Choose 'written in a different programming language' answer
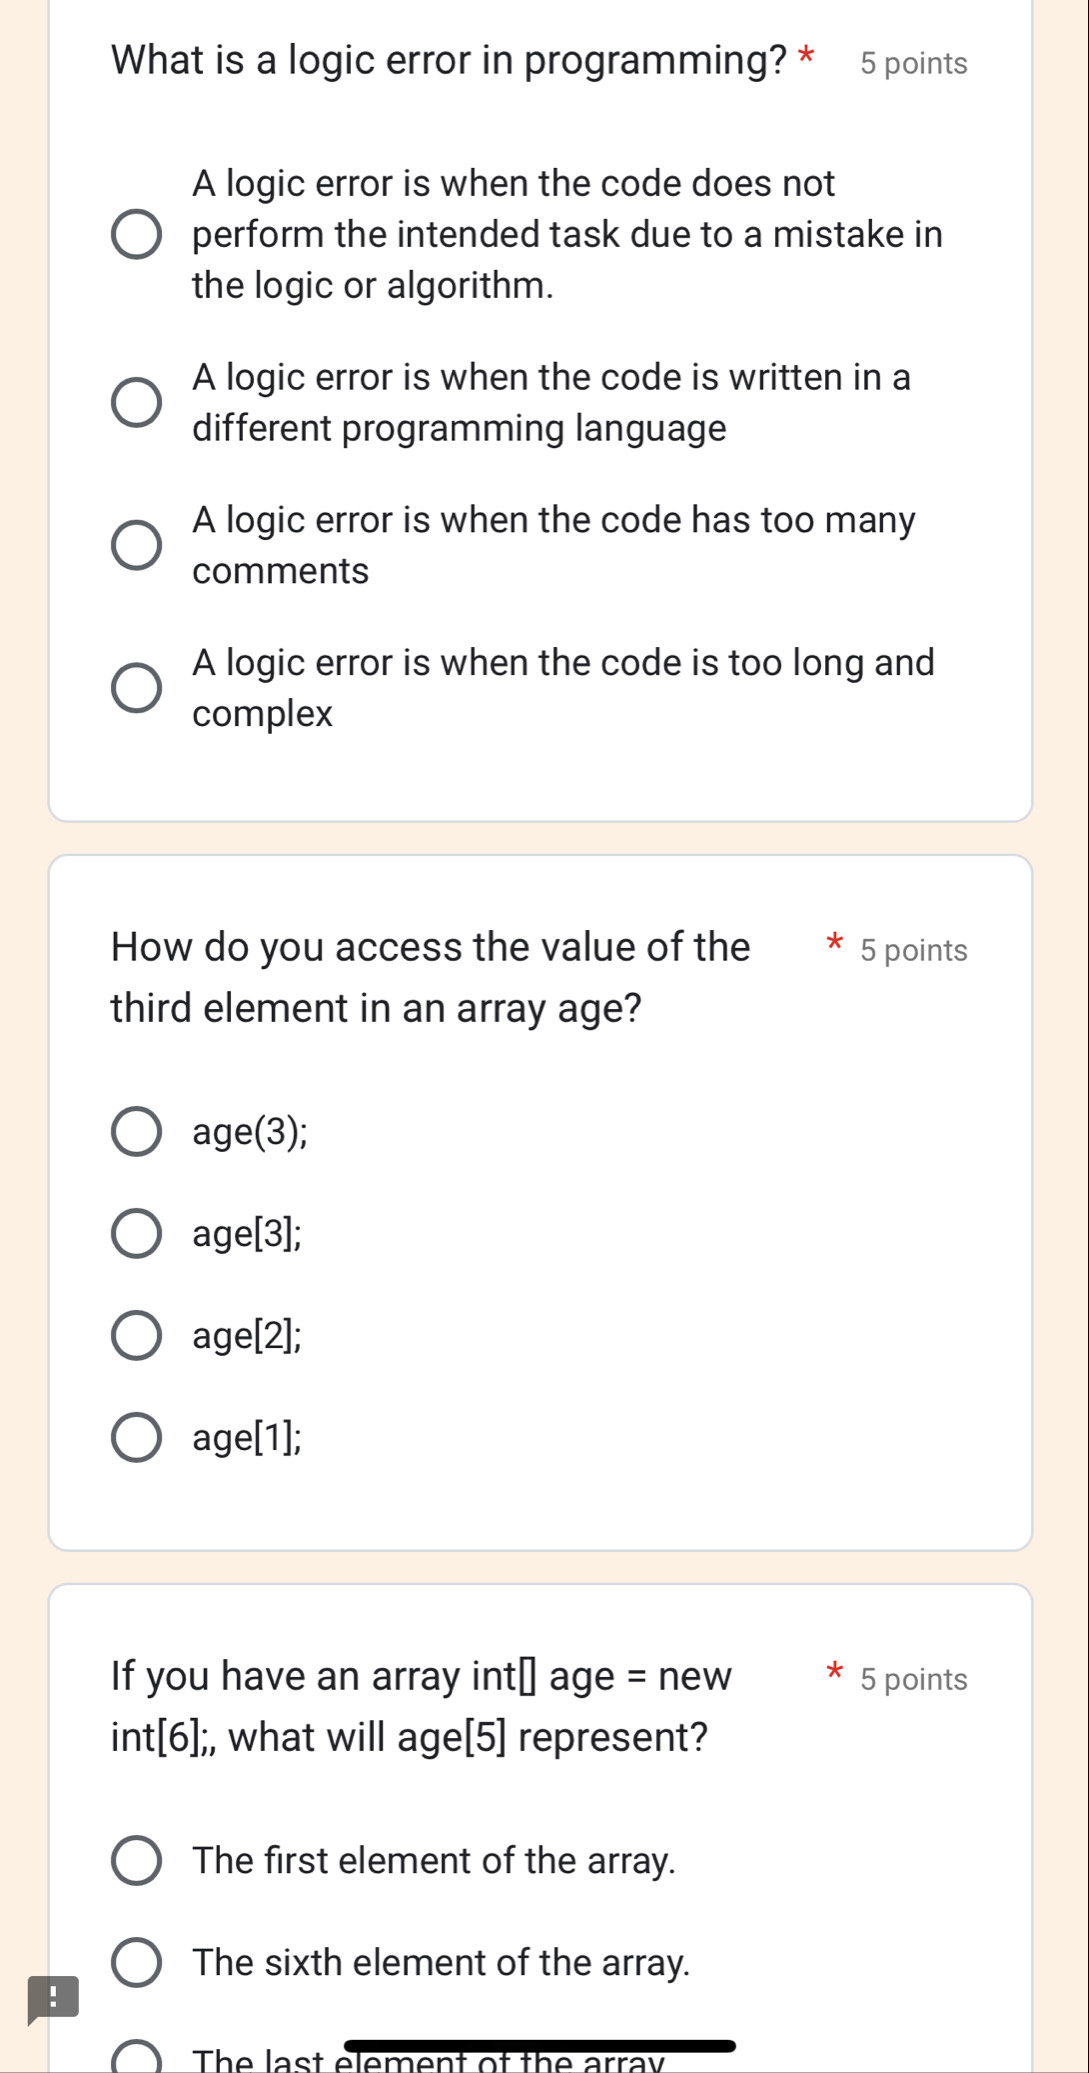Viewport: 1089px width, 2073px height. coord(136,403)
